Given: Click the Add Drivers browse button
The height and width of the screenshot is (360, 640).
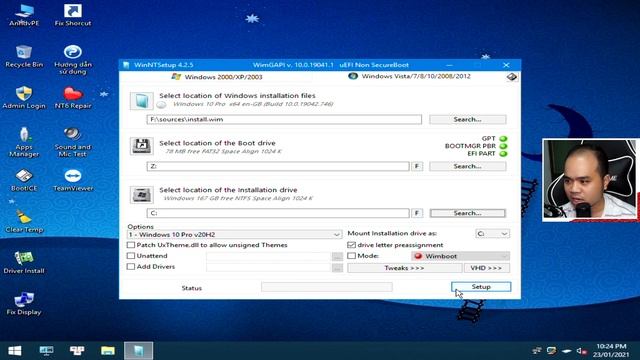Looking at the screenshot, I should [337, 268].
